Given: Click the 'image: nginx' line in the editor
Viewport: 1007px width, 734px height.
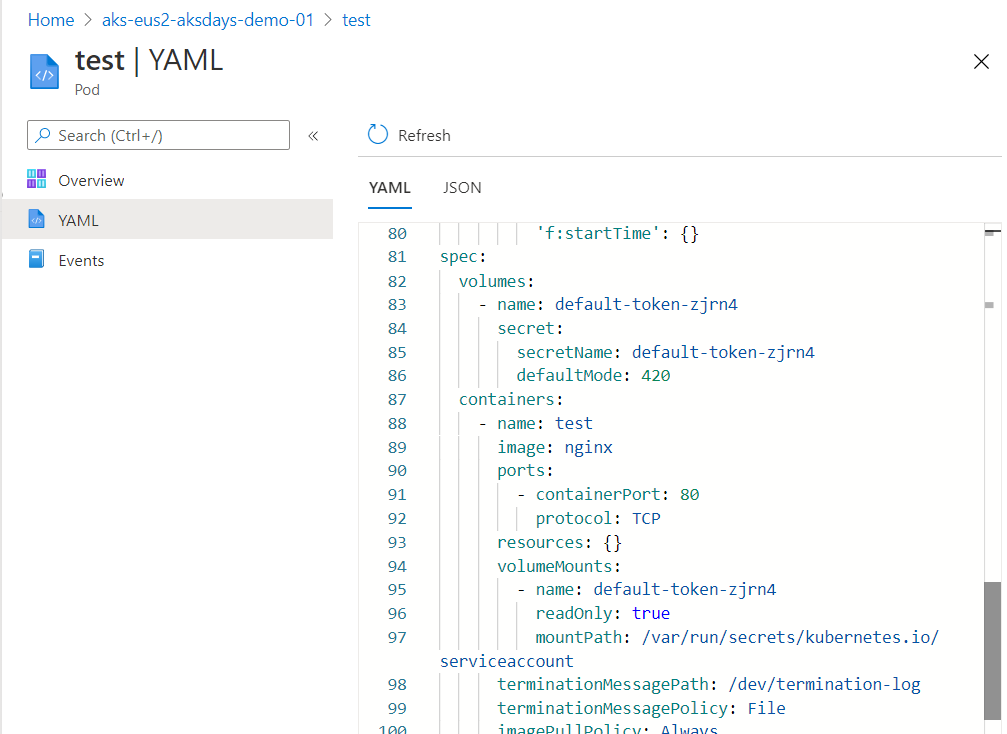Looking at the screenshot, I should [x=554, y=447].
